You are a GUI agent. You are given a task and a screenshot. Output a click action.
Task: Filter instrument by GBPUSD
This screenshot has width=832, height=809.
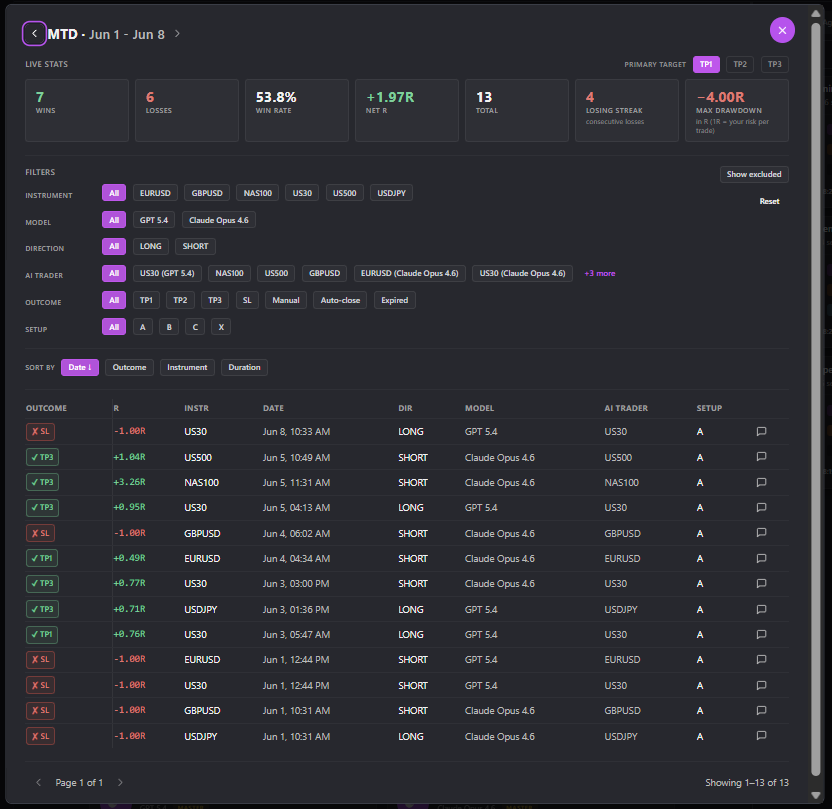click(207, 193)
